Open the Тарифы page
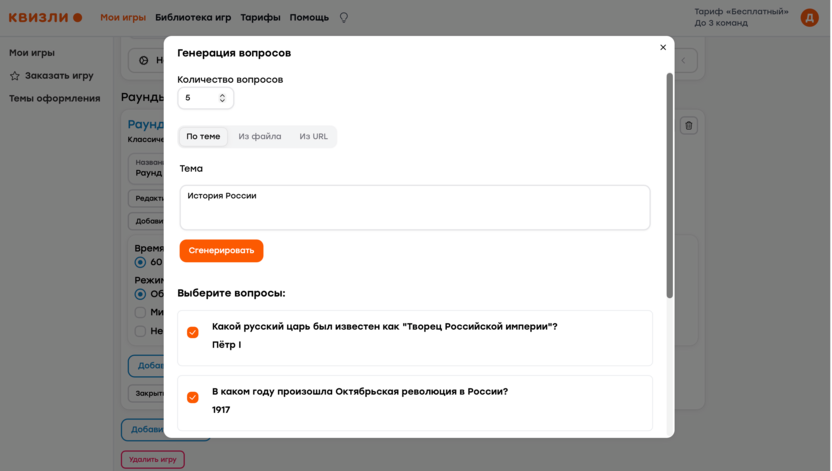The image size is (832, 471). click(260, 18)
